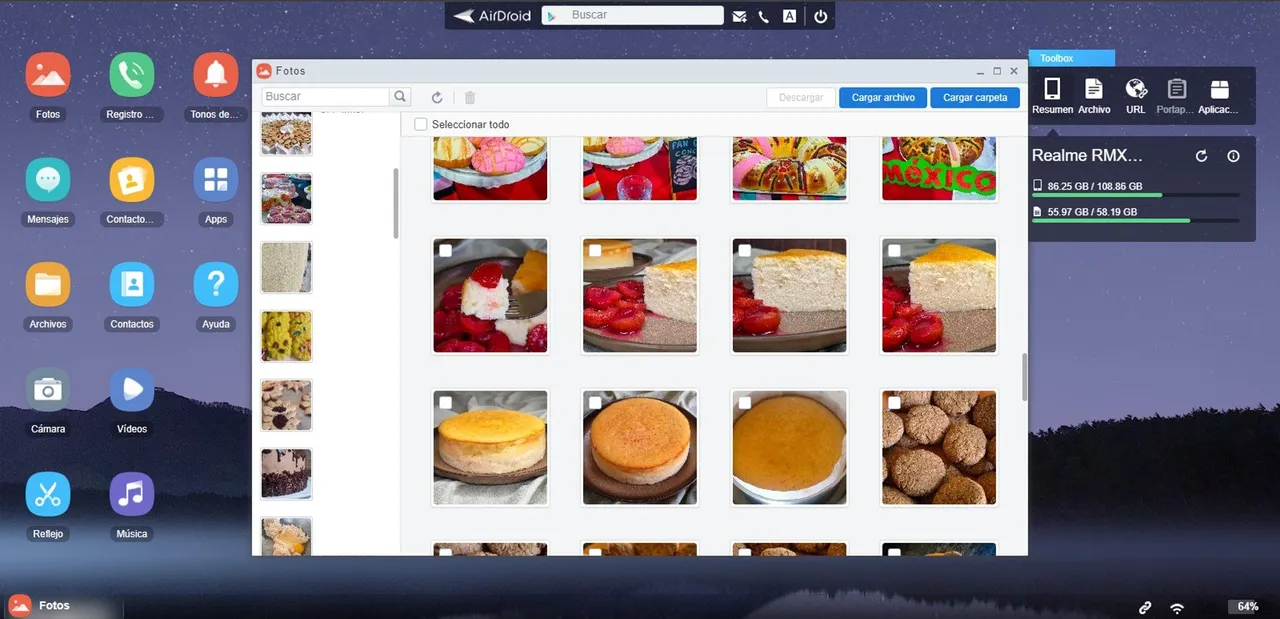Screen dimensions: 1280x619
Task: Click the letter A icon in top bar
Action: point(789,16)
